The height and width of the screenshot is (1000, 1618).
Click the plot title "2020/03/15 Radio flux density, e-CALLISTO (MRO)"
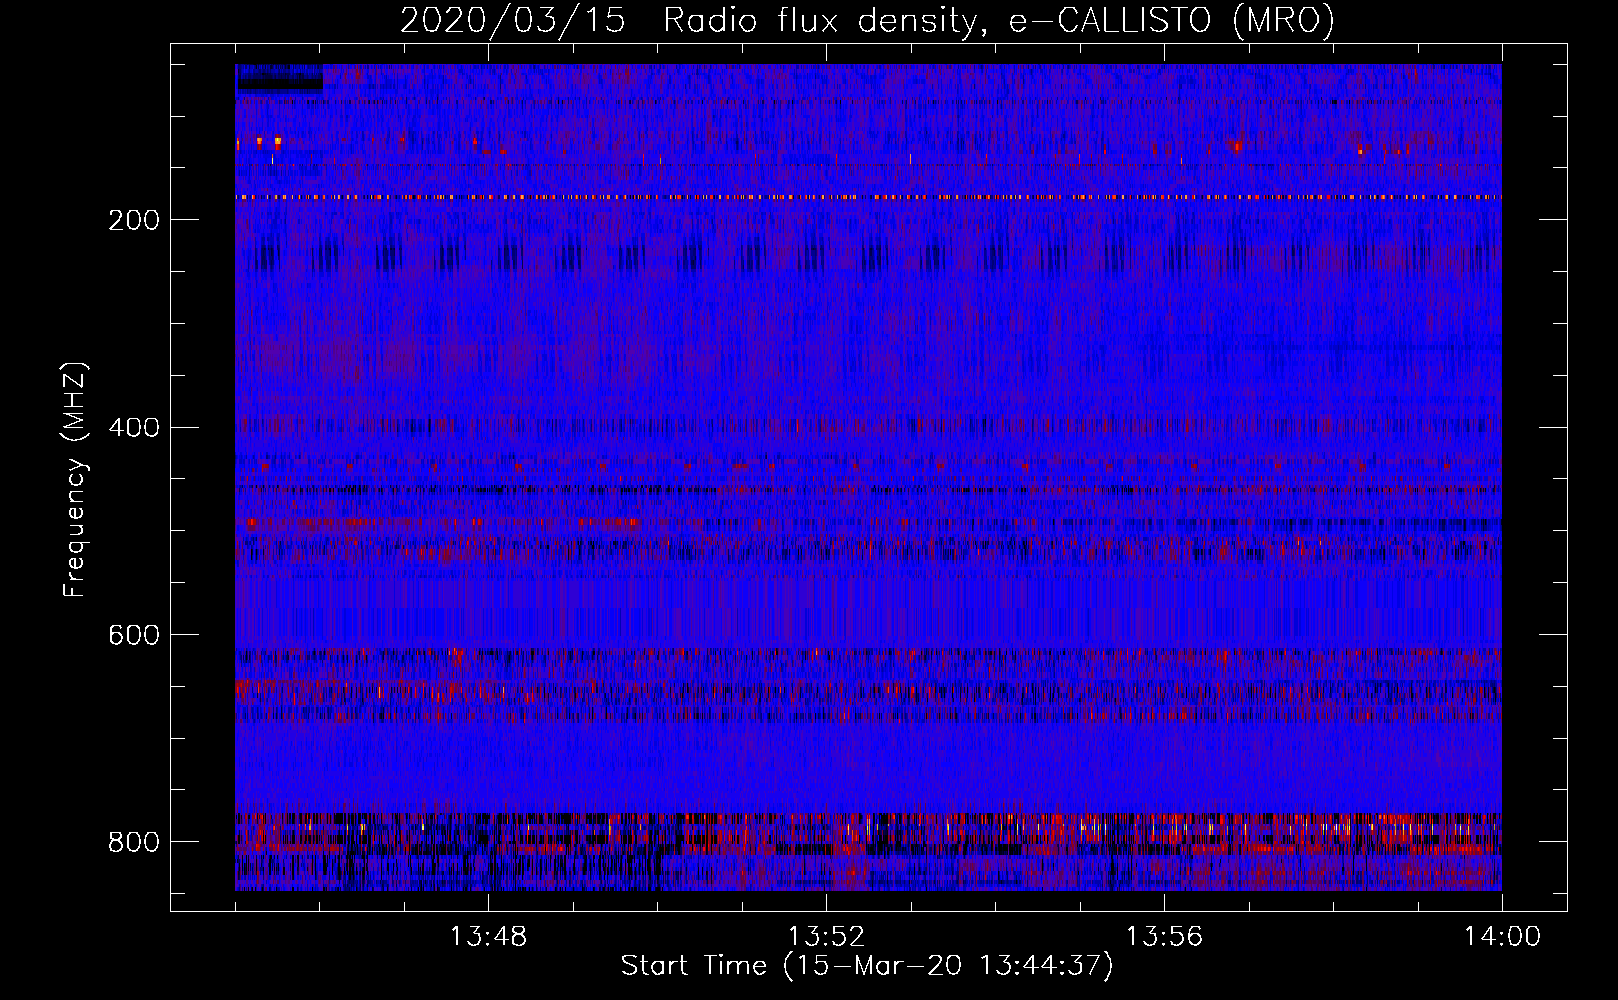(867, 20)
